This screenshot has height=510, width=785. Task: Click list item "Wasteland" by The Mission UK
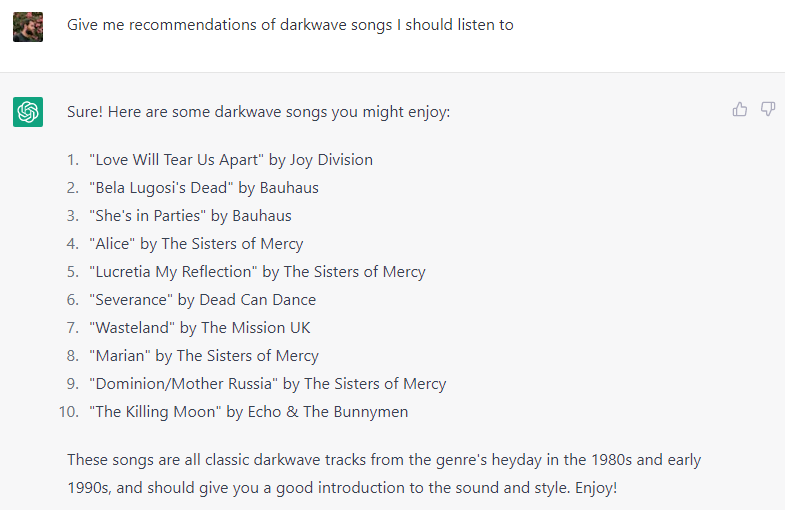coord(200,328)
